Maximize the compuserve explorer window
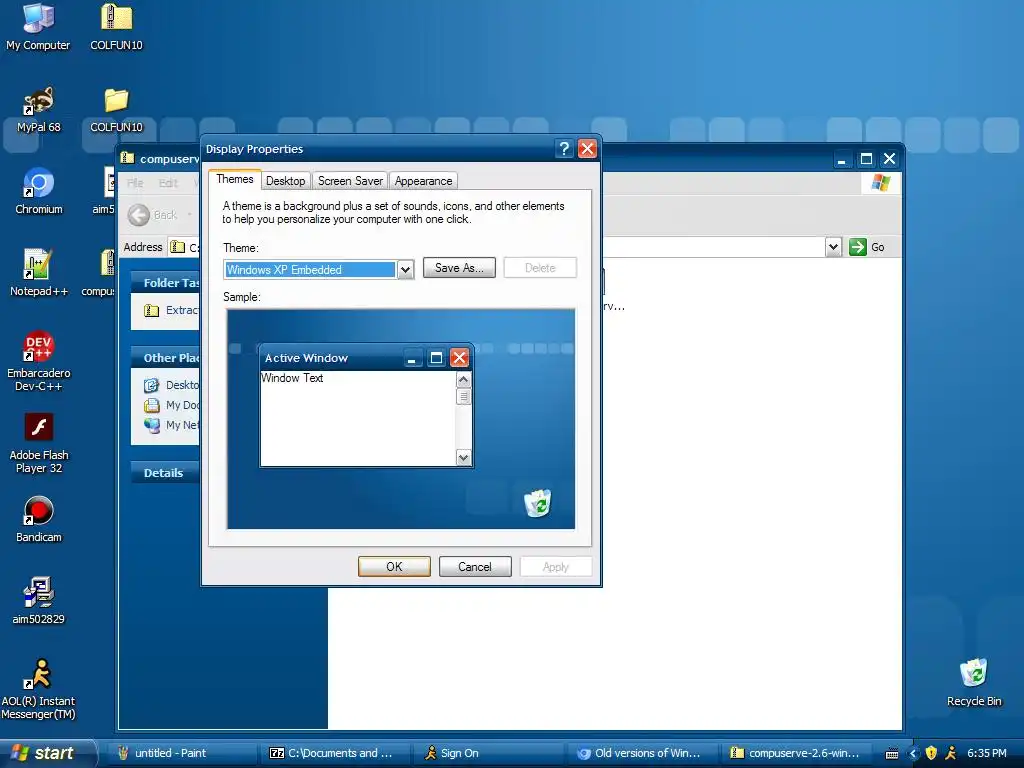 pyautogui.click(x=866, y=159)
